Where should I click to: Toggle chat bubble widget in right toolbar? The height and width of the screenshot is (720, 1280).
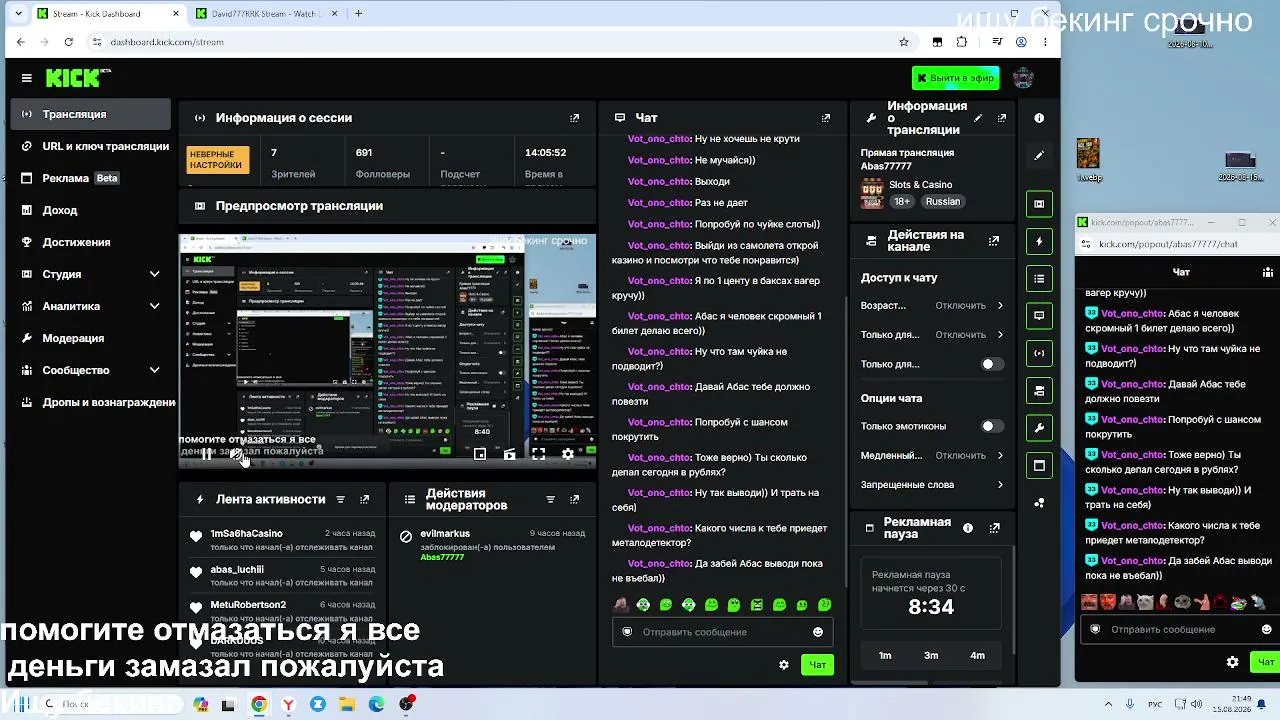(1039, 316)
